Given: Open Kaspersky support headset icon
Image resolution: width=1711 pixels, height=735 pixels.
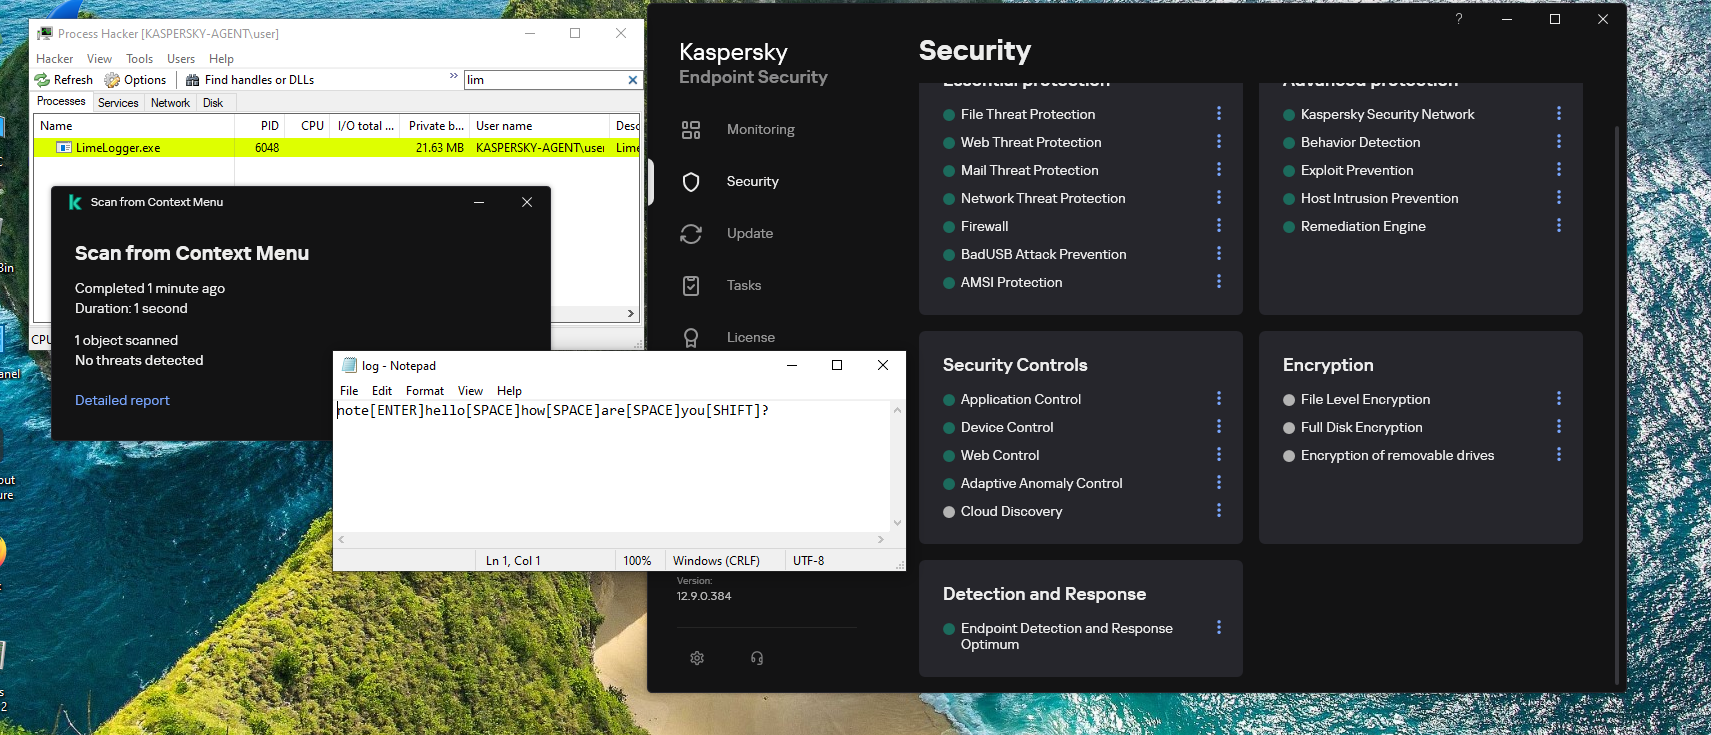Looking at the screenshot, I should tap(757, 658).
